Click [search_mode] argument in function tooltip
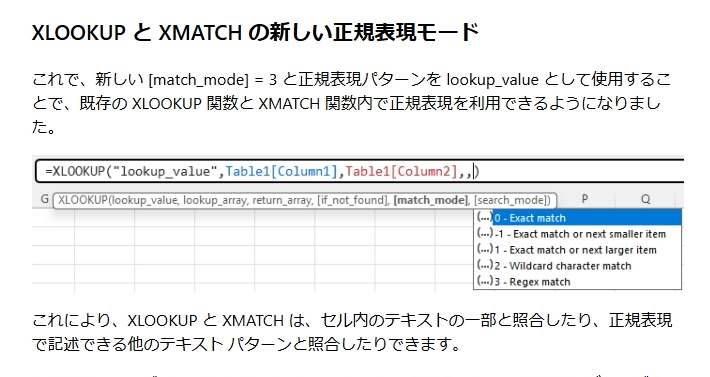Image resolution: width=710 pixels, height=377 pixels. 512,200
